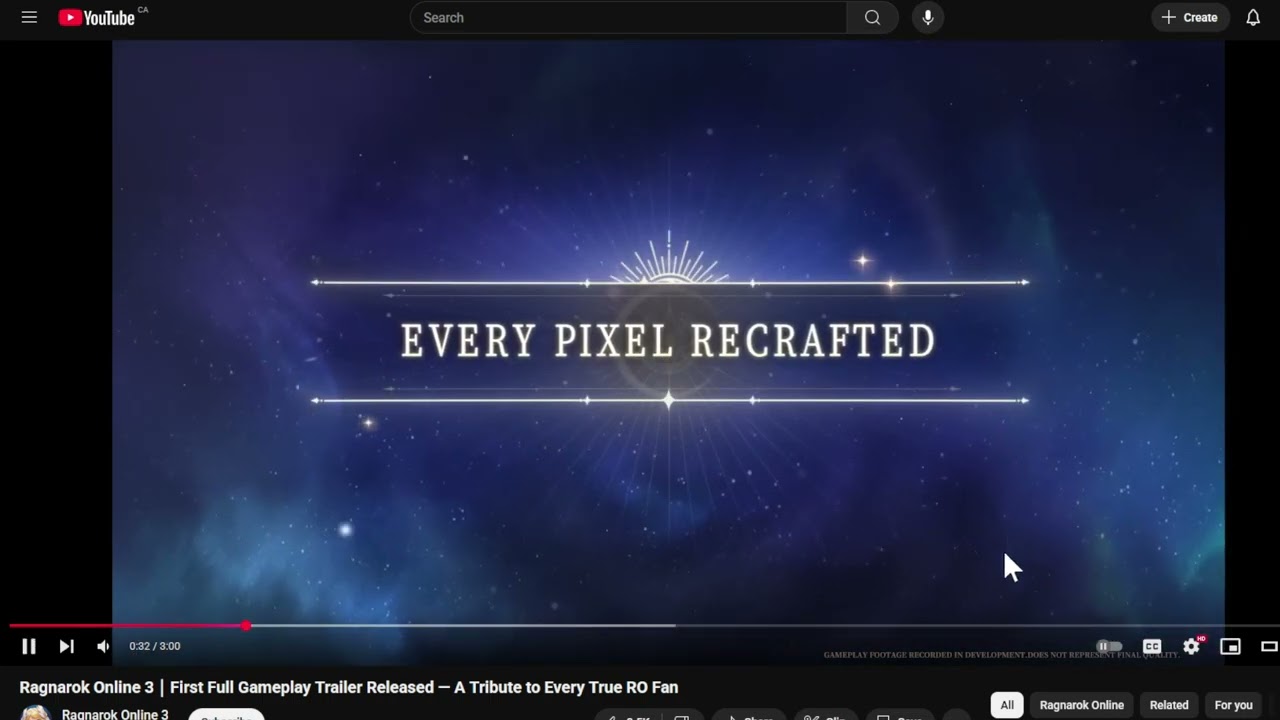
Task: Skip to the next video
Action: tap(66, 646)
